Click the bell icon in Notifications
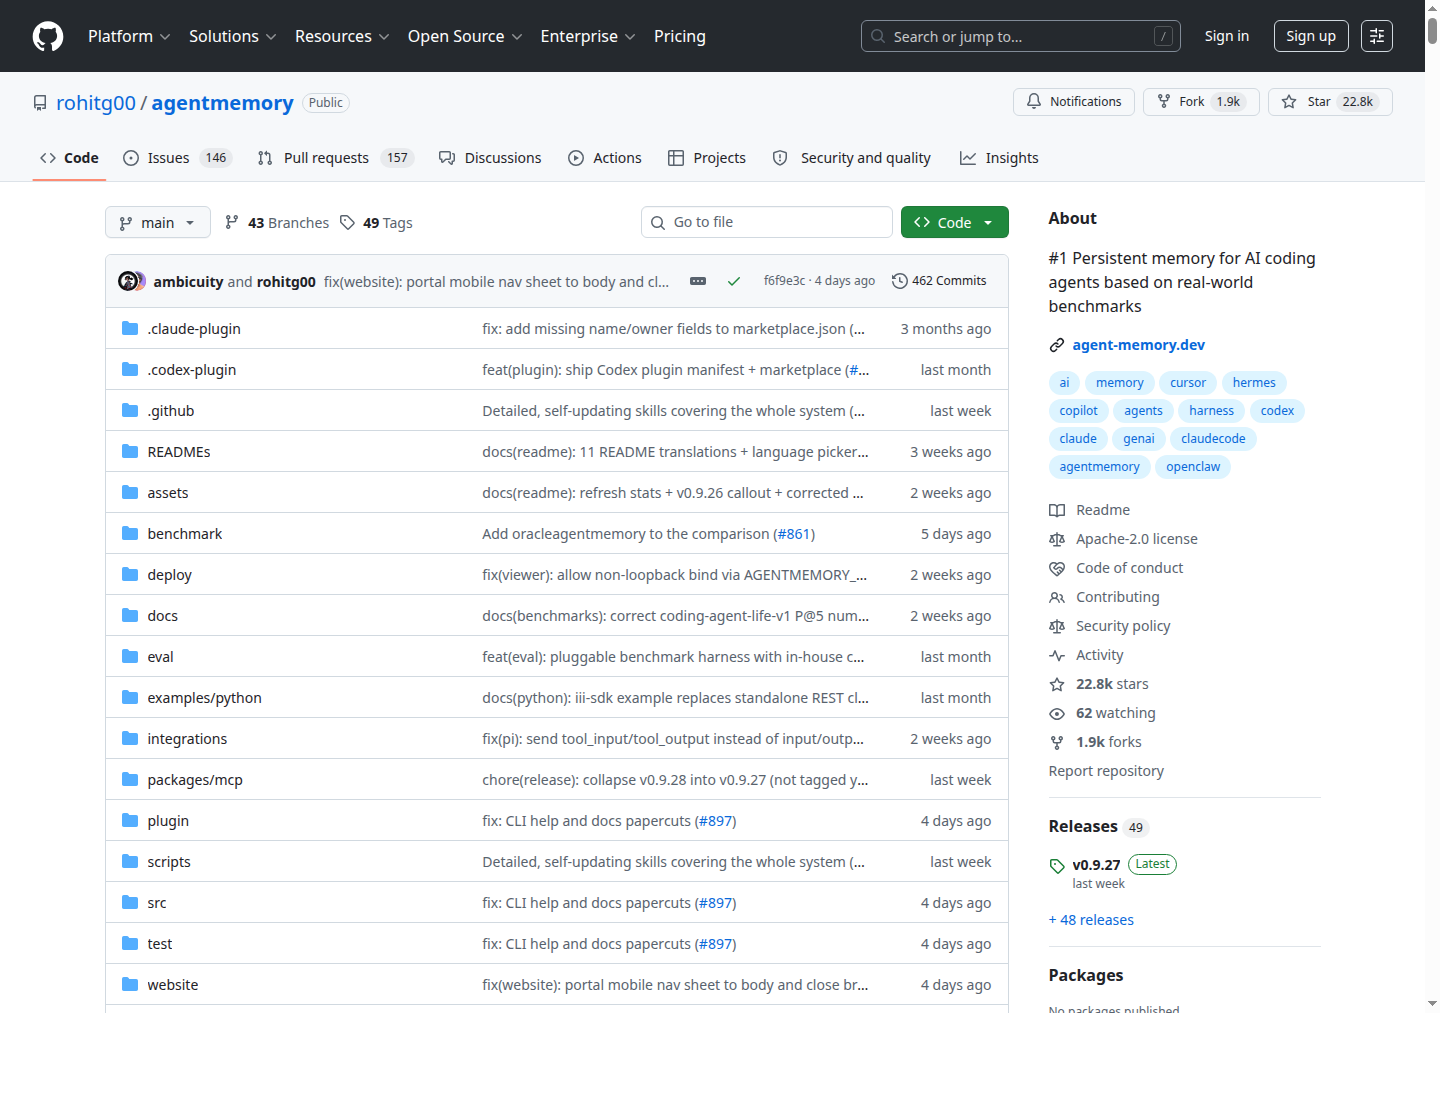1440x1100 pixels. coord(1034,102)
